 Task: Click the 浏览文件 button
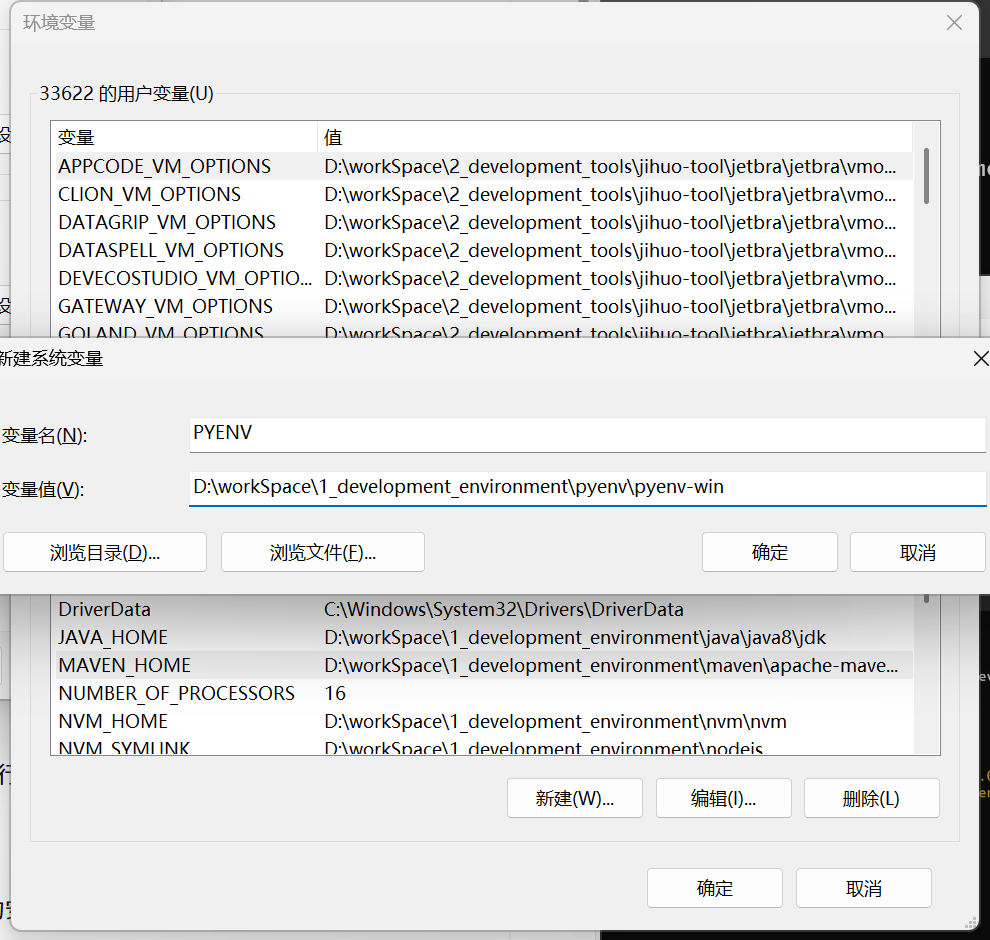322,552
